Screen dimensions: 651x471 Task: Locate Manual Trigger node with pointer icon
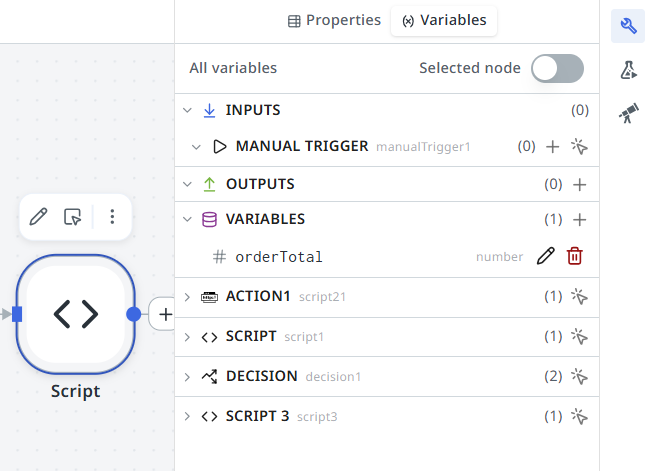[x=579, y=147]
